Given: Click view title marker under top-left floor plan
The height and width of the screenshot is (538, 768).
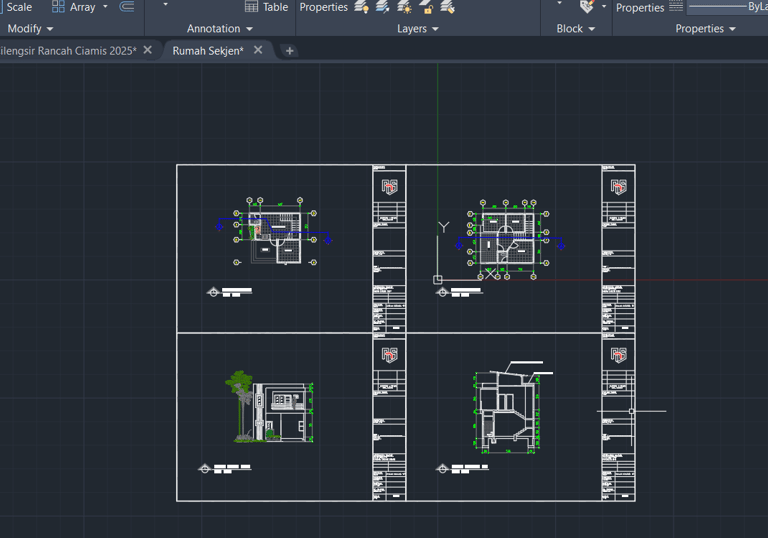Looking at the screenshot, I should click(229, 292).
